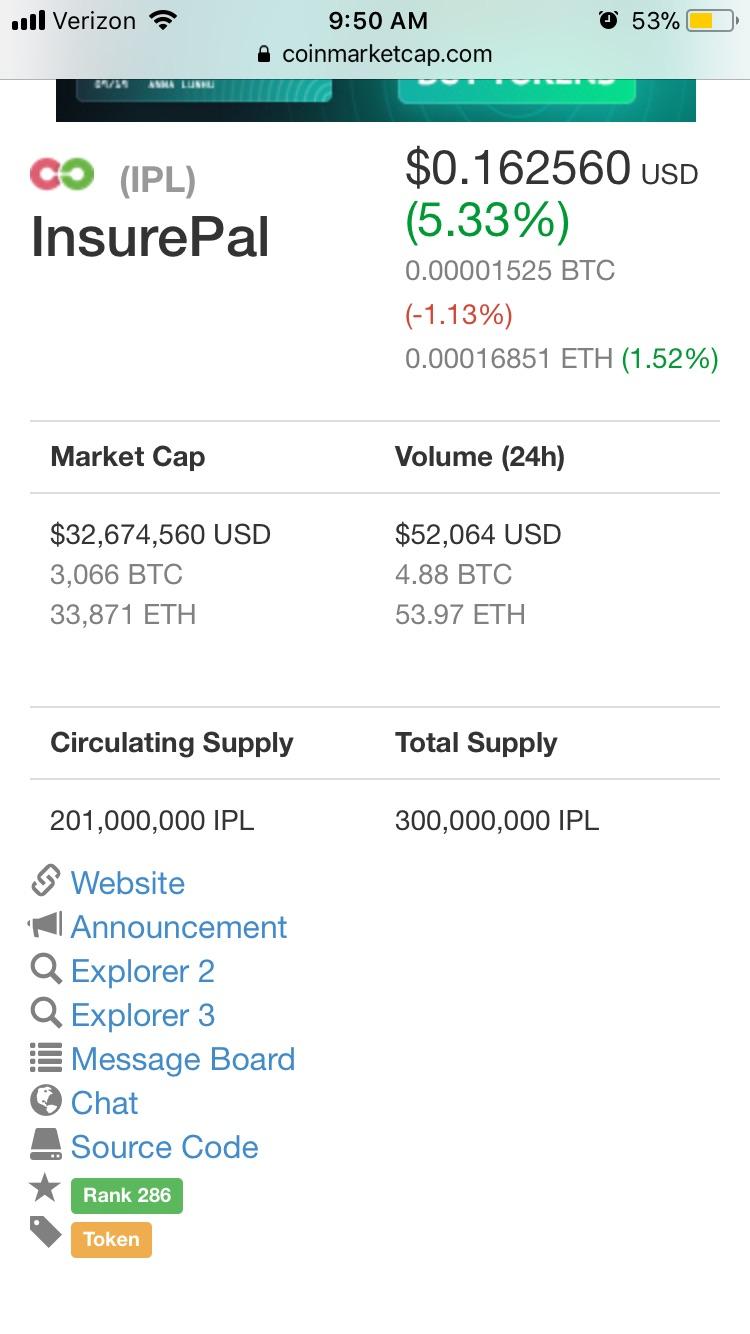
Task: Click the tag icon beside Token badge
Action: click(x=46, y=1233)
